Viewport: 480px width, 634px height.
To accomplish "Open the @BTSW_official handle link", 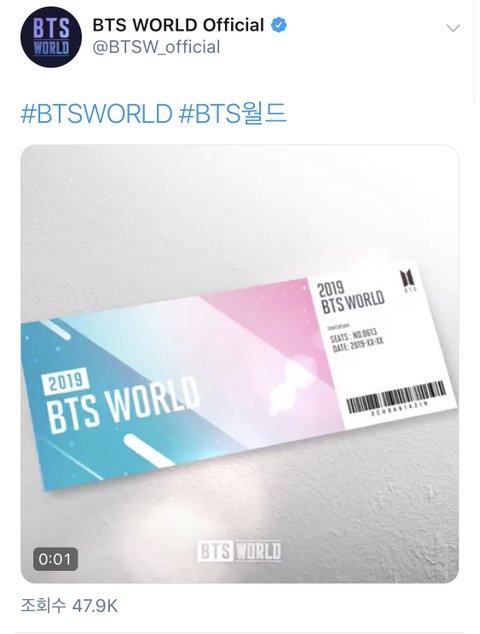I will pos(156,47).
